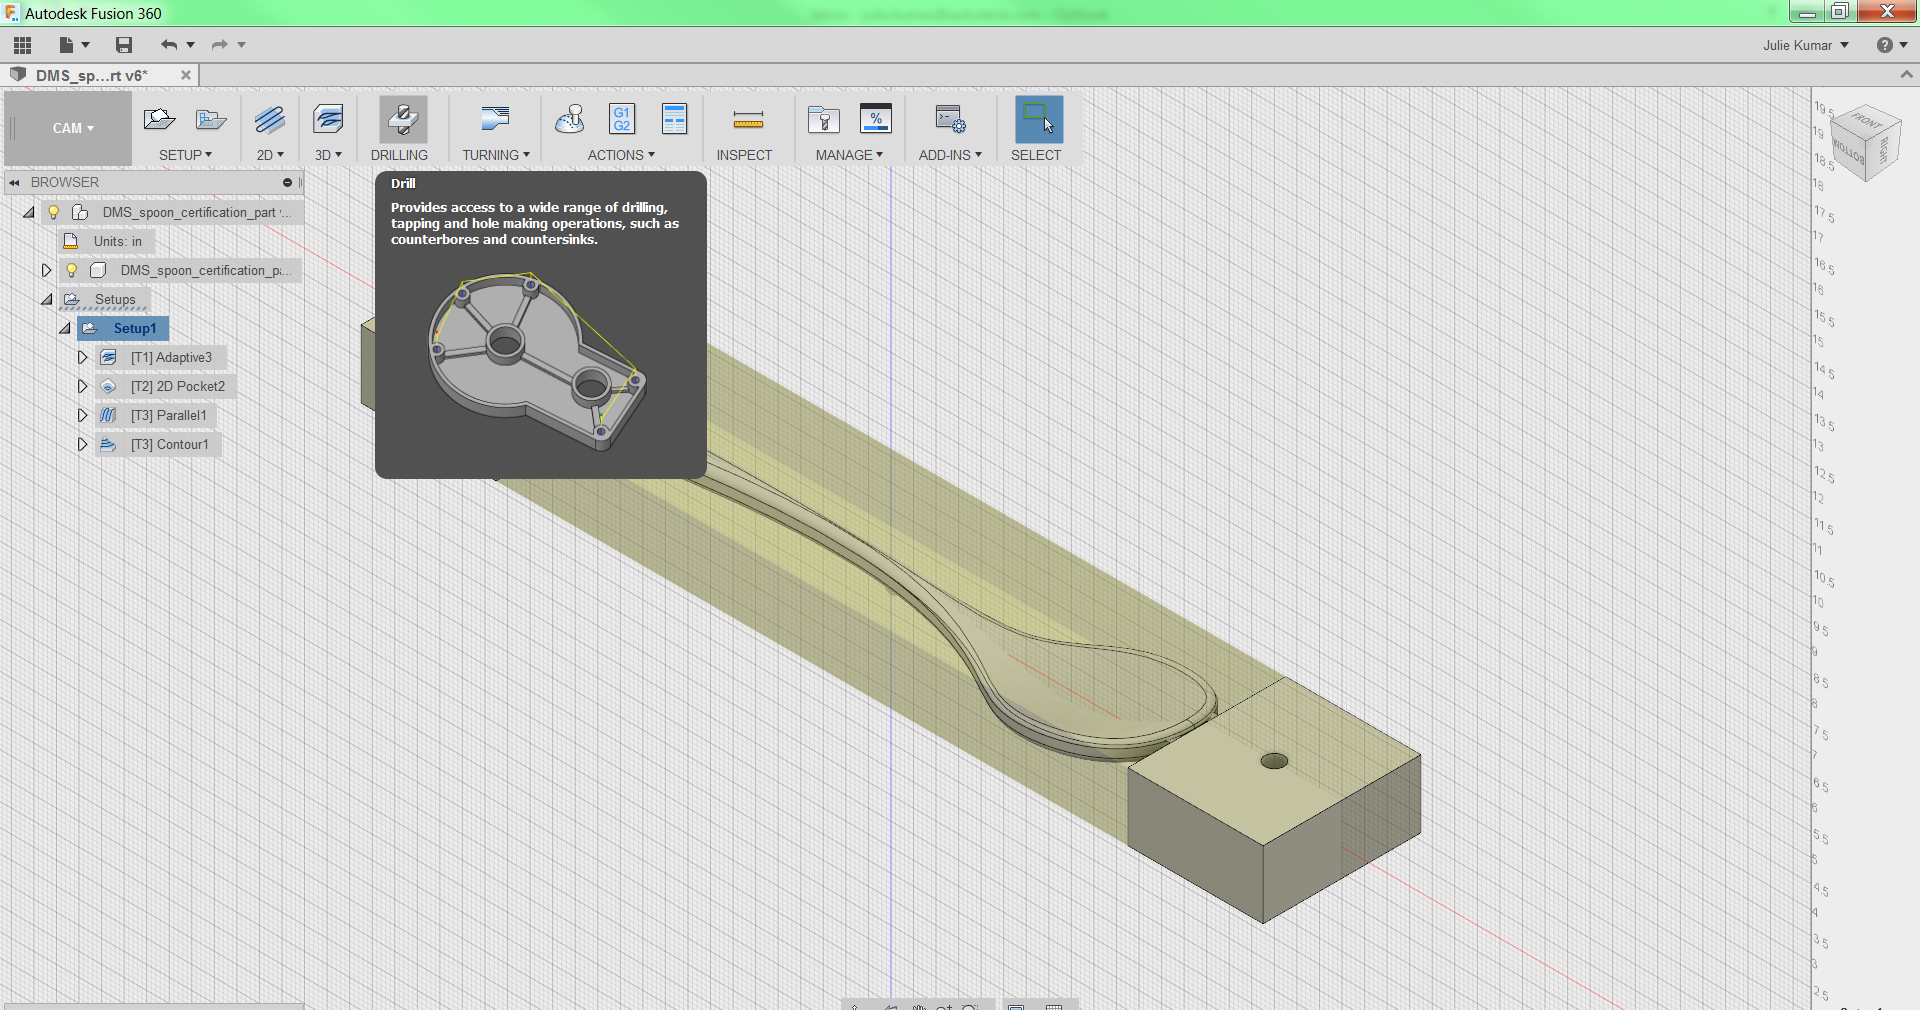The image size is (1920, 1010).
Task: Open the ACTIONS dropdown menu
Action: (x=621, y=155)
